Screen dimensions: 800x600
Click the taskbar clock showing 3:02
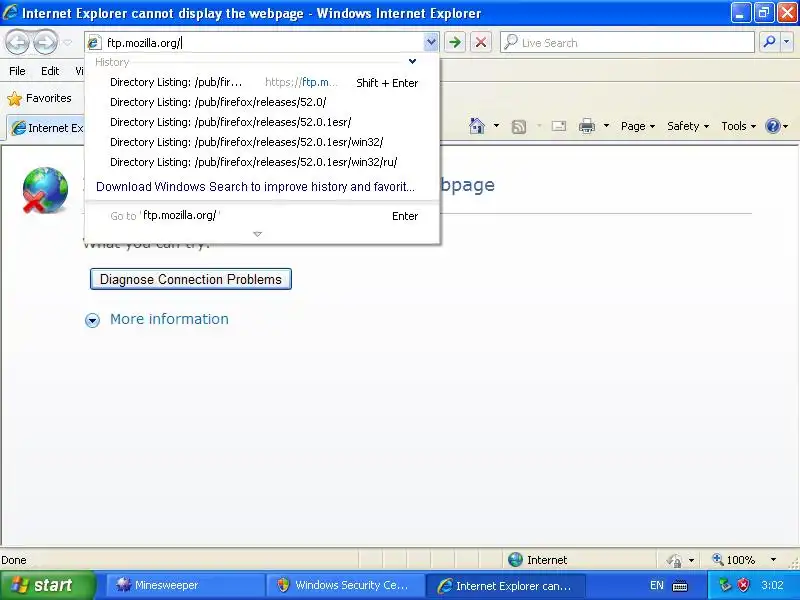772,585
